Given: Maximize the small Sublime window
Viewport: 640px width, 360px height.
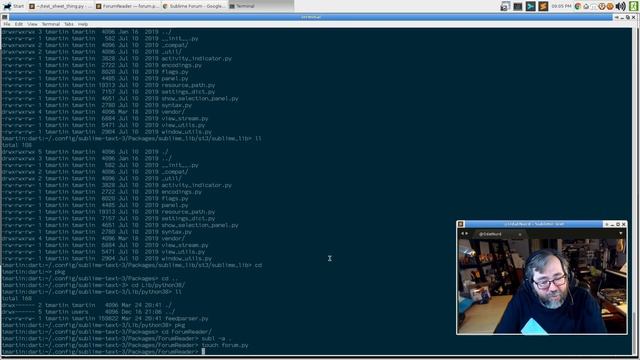Looking at the screenshot, I should click(618, 224).
